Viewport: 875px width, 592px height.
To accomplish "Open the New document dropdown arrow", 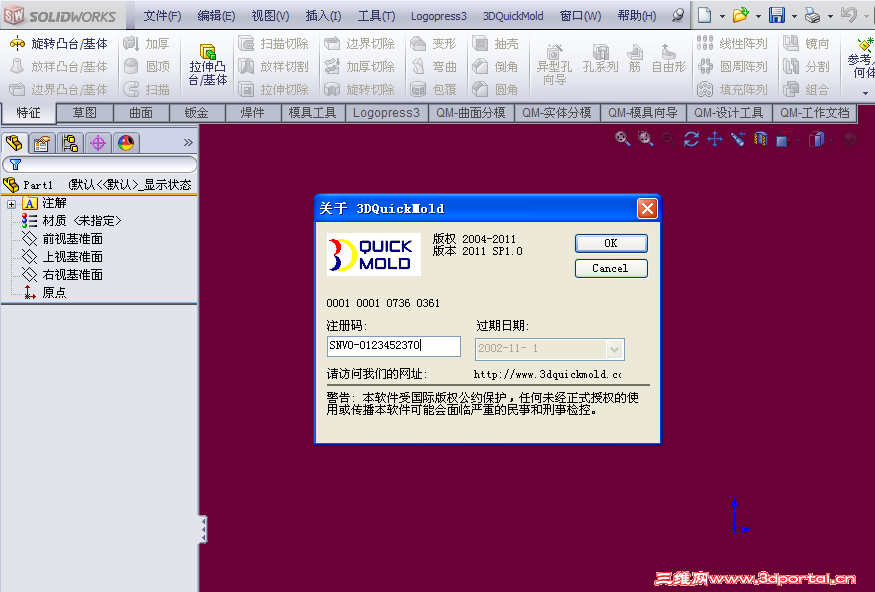I will 723,16.
